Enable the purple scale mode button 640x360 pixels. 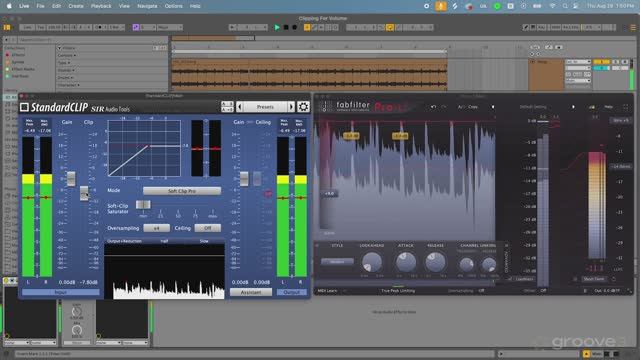[x=136, y=27]
